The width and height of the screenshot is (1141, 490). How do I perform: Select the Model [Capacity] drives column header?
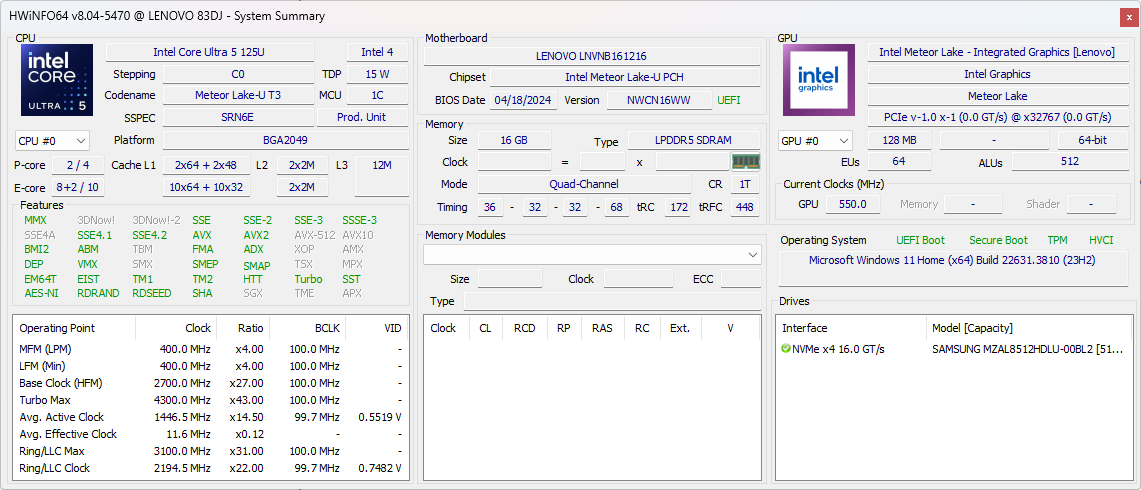click(972, 328)
